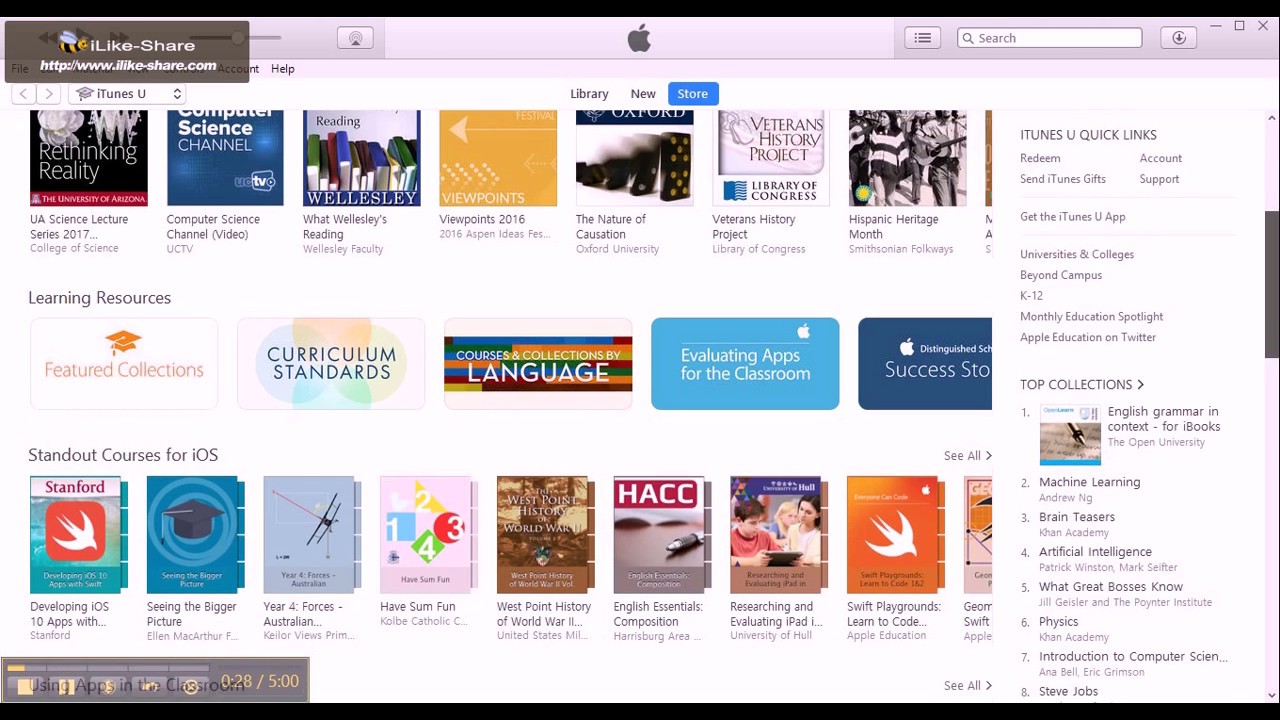Switch to the Library tab
The image size is (1280, 720).
589,94
